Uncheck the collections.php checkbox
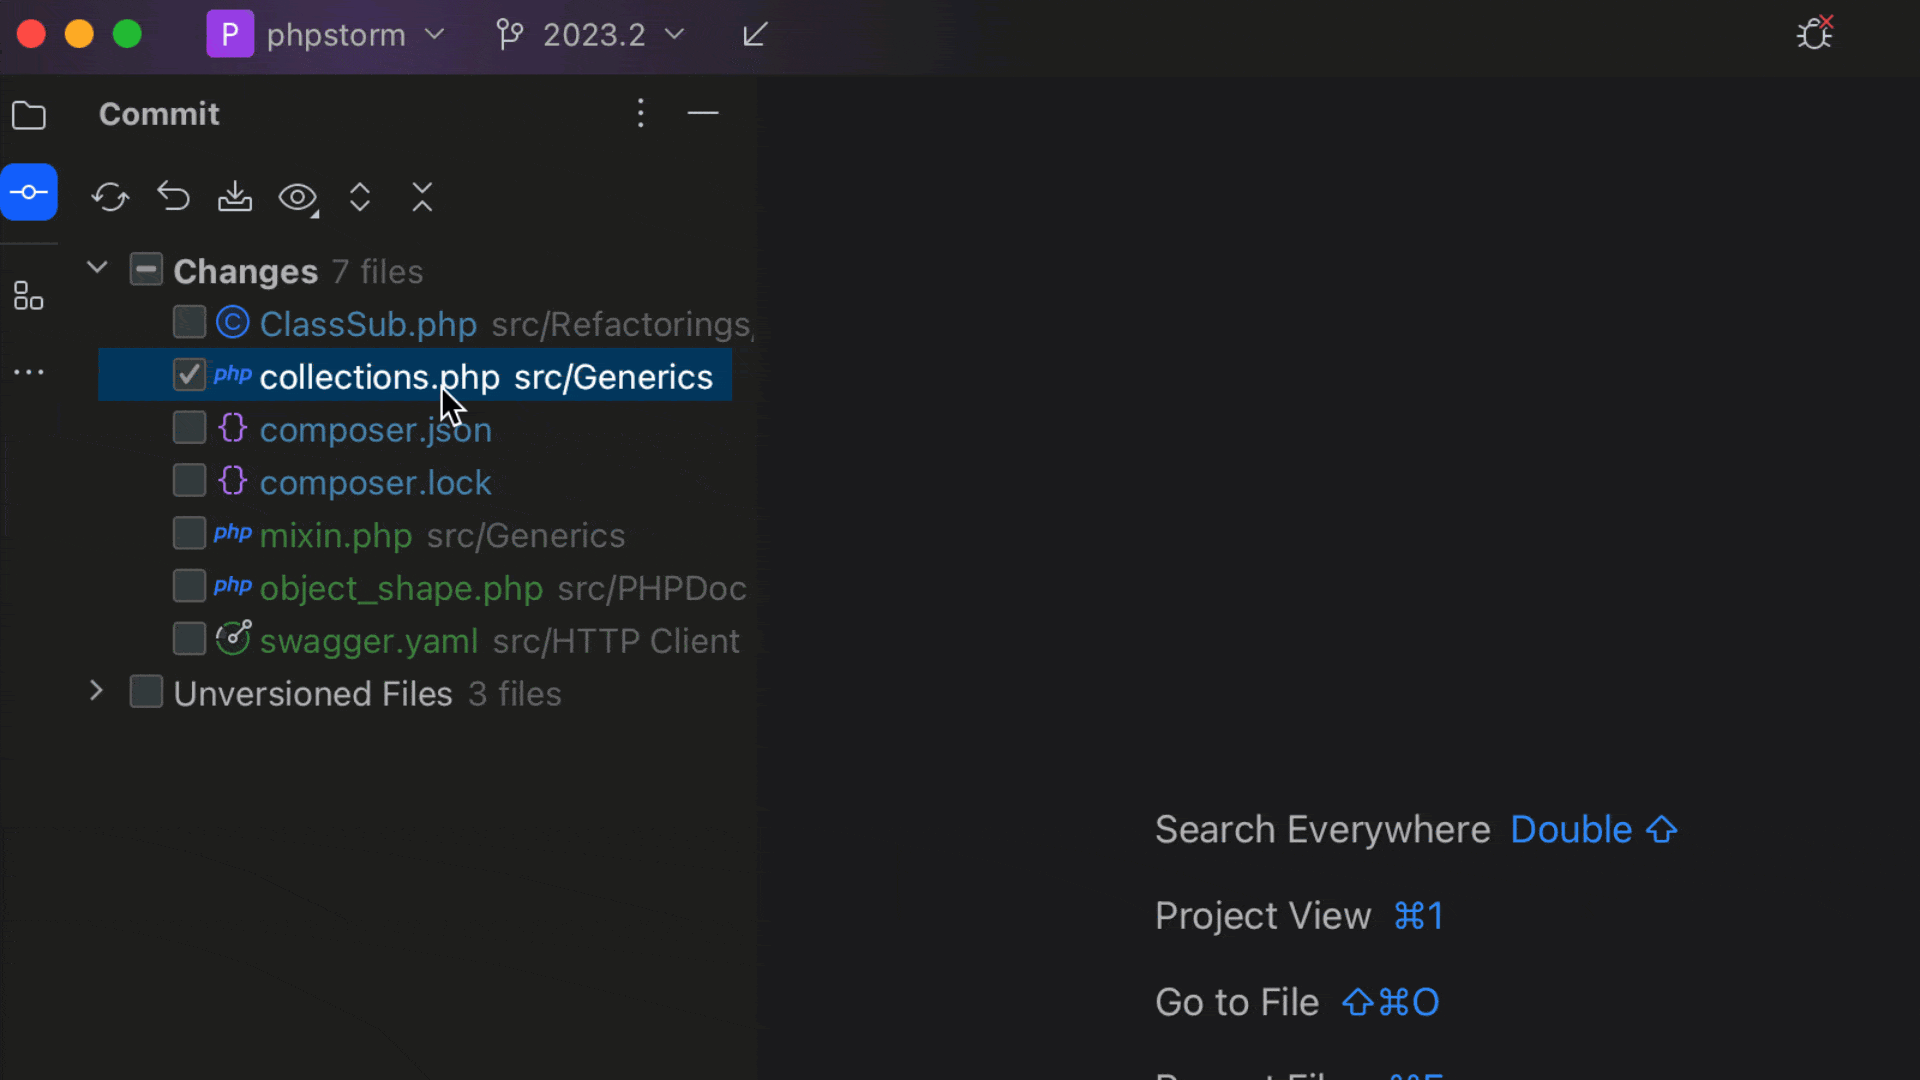This screenshot has height=1080, width=1920. click(x=189, y=375)
